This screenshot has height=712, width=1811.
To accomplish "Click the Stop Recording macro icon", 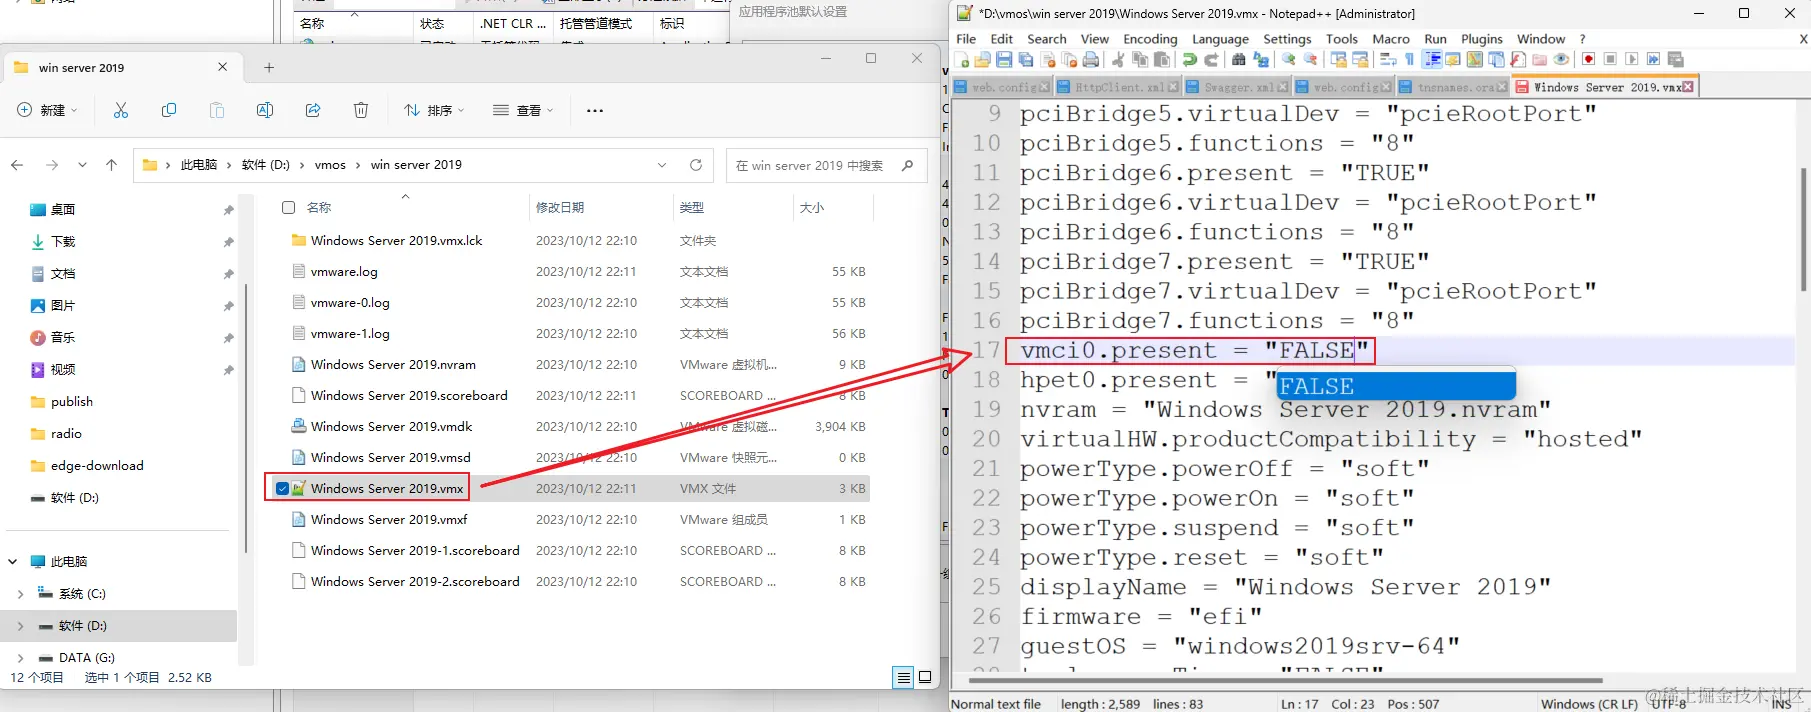I will 1610,60.
